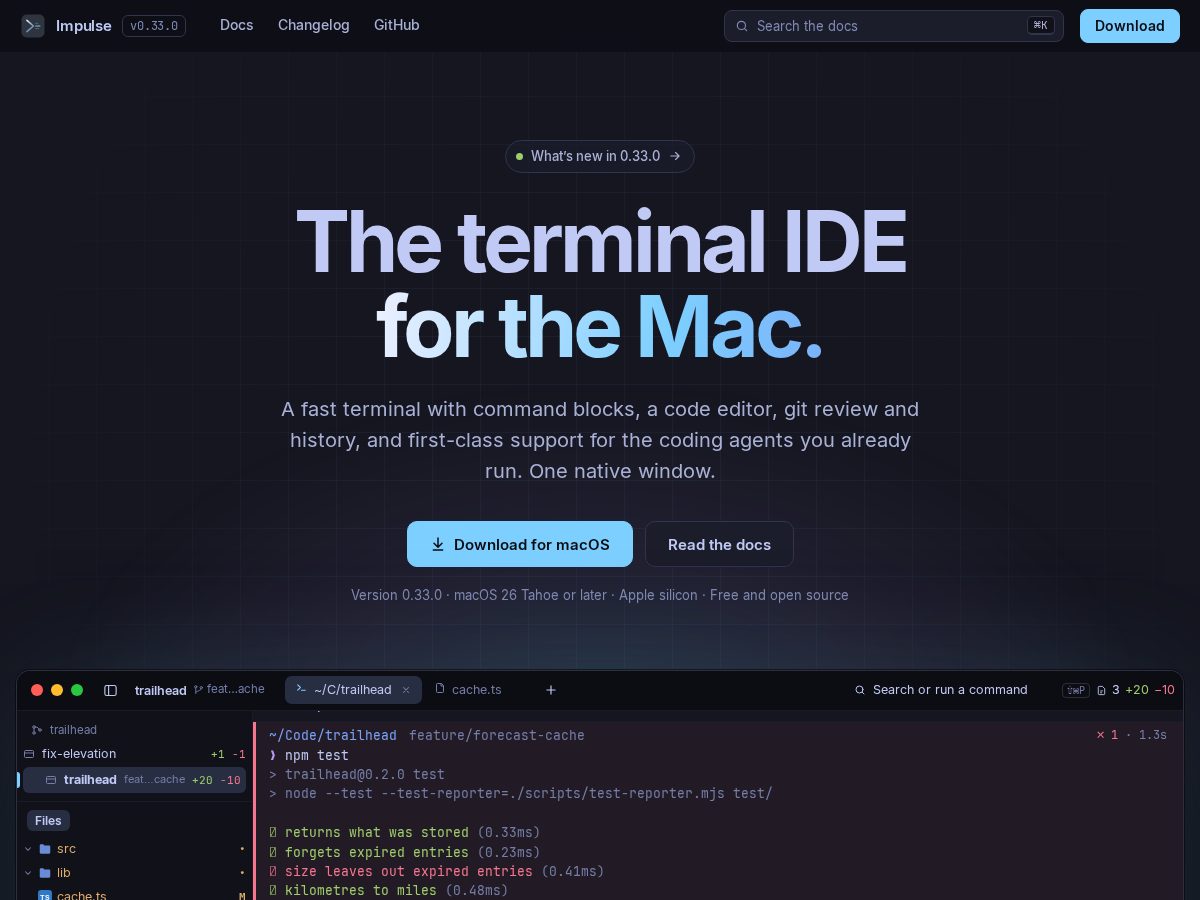Click the magnifier icon in docs search
Image resolution: width=1200 pixels, height=900 pixels.
742,26
